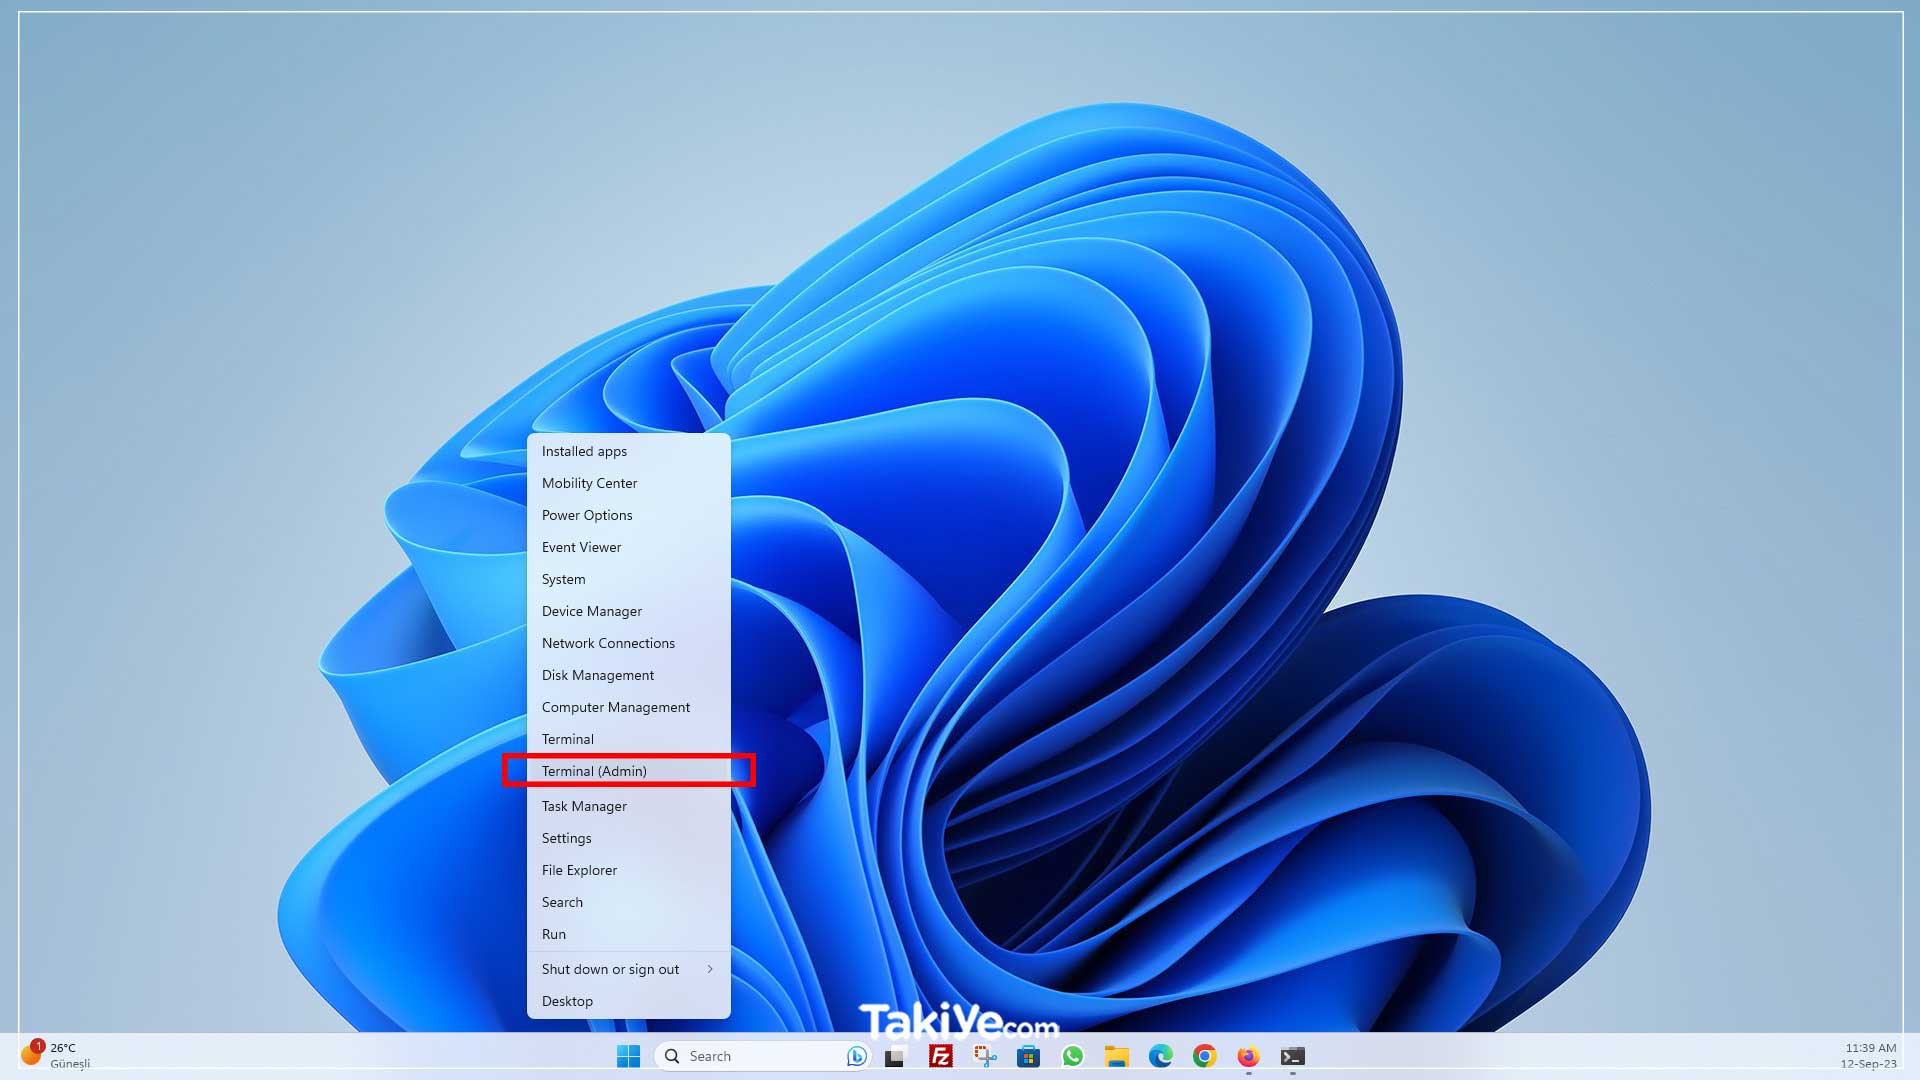Open WhatsApp from the taskbar
The height and width of the screenshot is (1080, 1920).
pos(1073,1056)
